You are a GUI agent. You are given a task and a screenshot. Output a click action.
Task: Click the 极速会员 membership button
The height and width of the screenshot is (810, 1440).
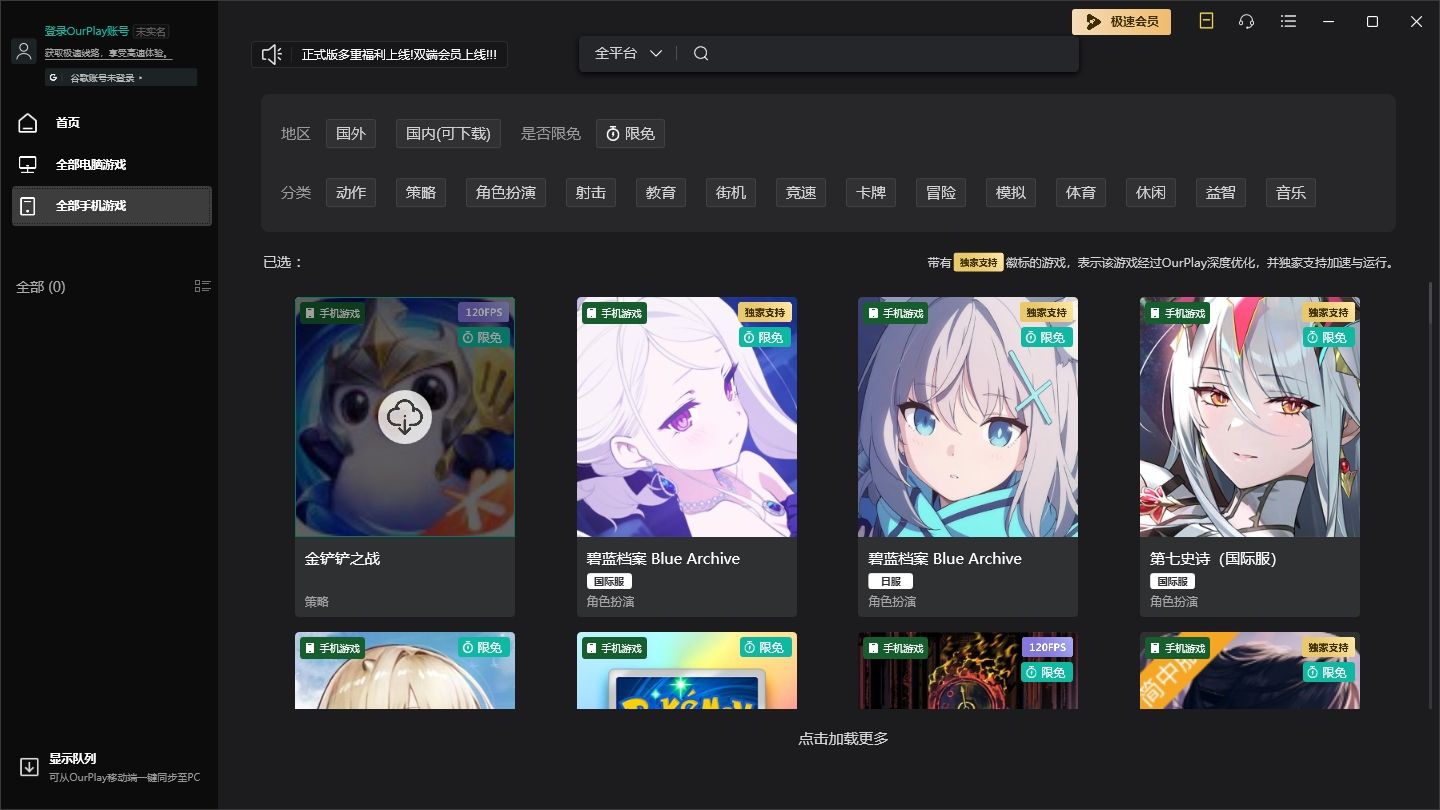(x=1121, y=21)
